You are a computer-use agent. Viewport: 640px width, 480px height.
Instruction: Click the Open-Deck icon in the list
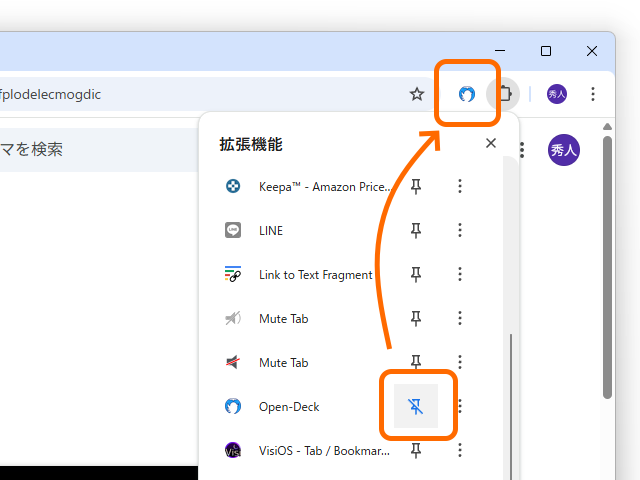pos(233,406)
